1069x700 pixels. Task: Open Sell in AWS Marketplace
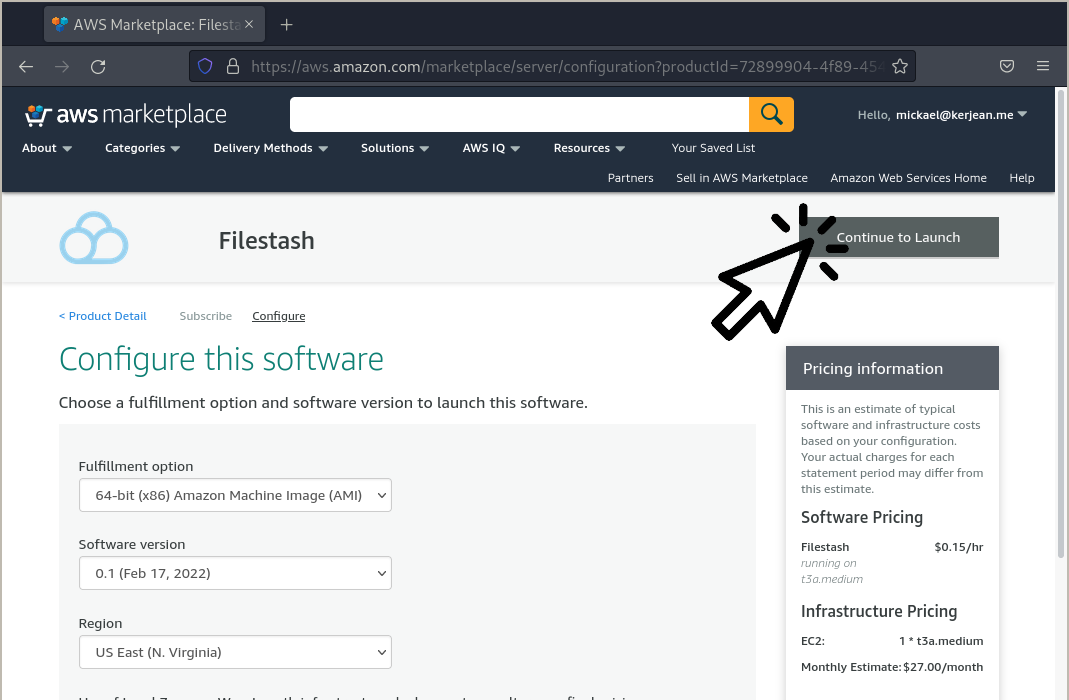[742, 178]
